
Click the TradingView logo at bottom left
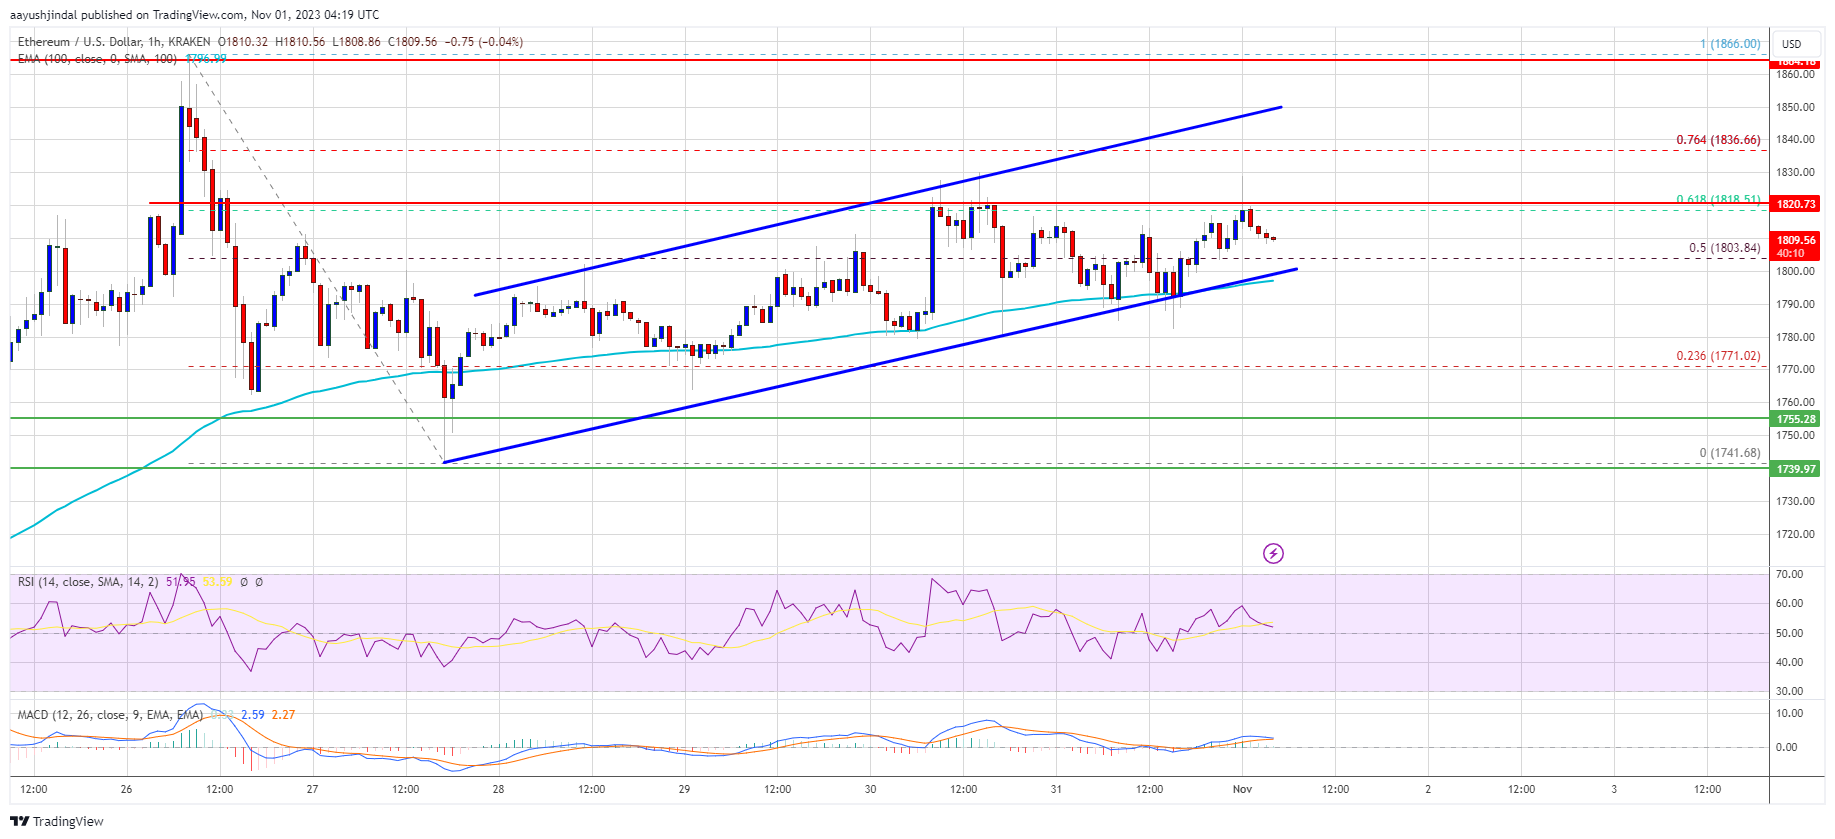[x=57, y=821]
